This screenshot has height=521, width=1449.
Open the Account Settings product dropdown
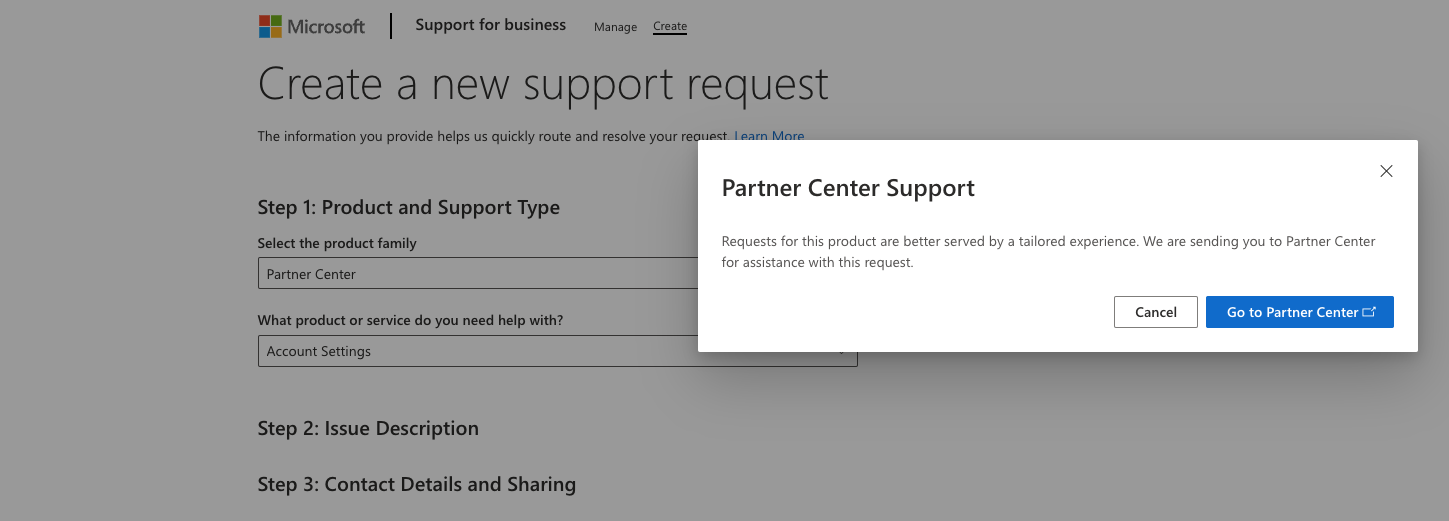point(558,351)
